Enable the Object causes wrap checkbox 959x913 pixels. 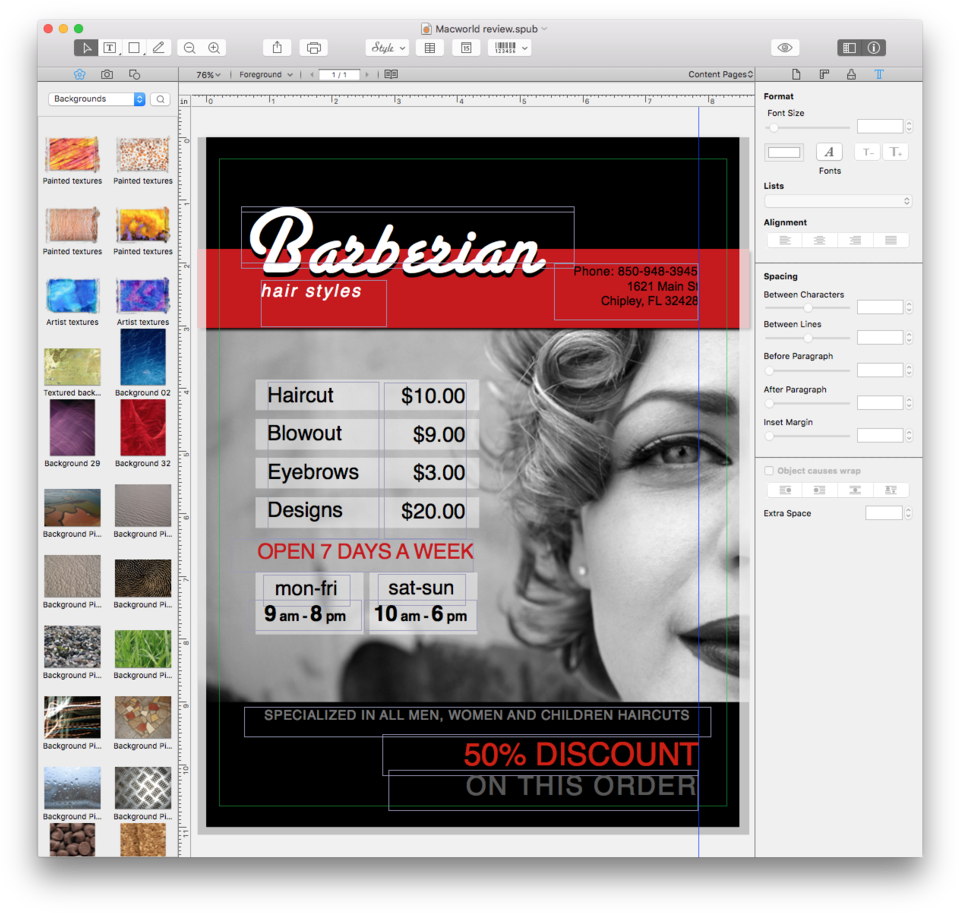[769, 471]
